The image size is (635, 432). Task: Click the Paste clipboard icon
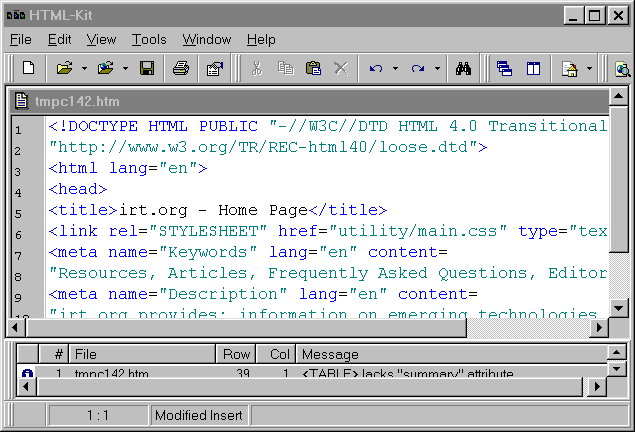(x=313, y=69)
